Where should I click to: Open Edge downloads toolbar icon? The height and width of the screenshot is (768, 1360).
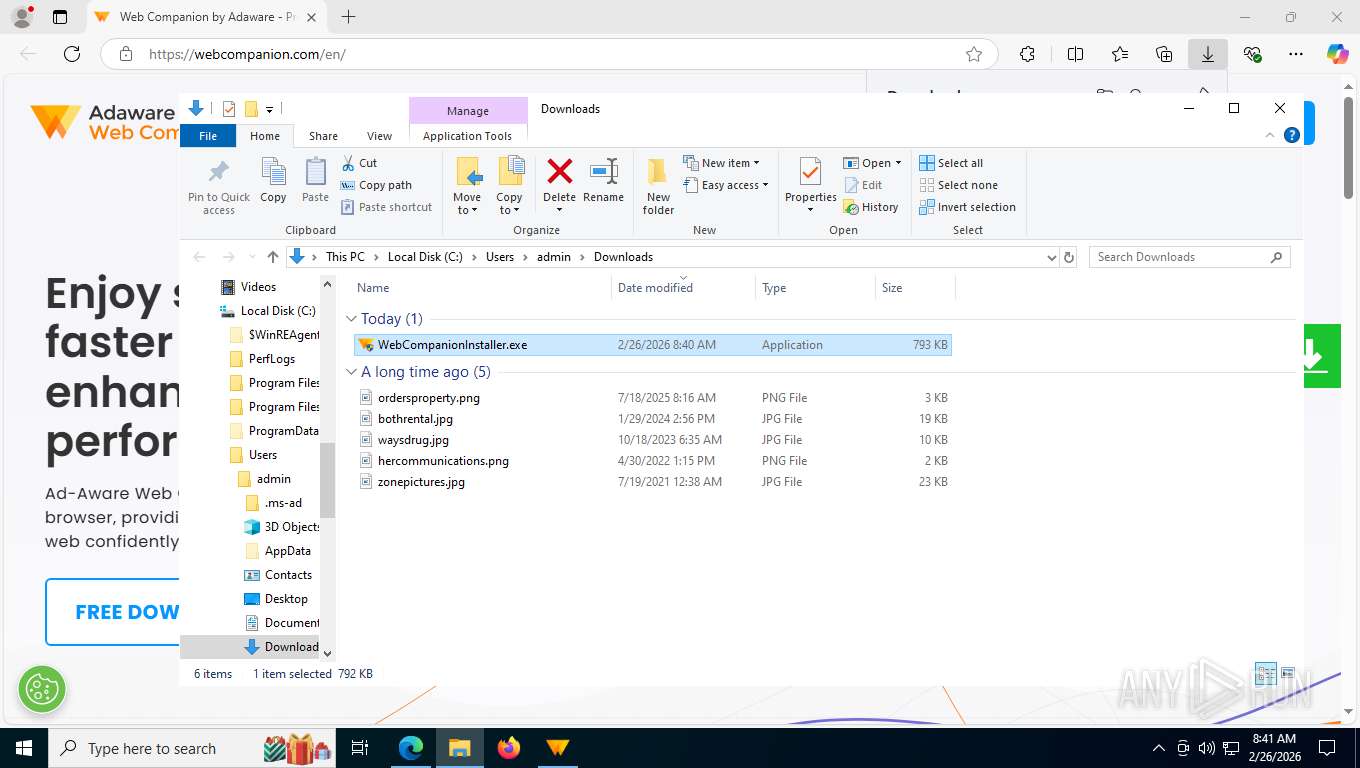pos(1207,54)
